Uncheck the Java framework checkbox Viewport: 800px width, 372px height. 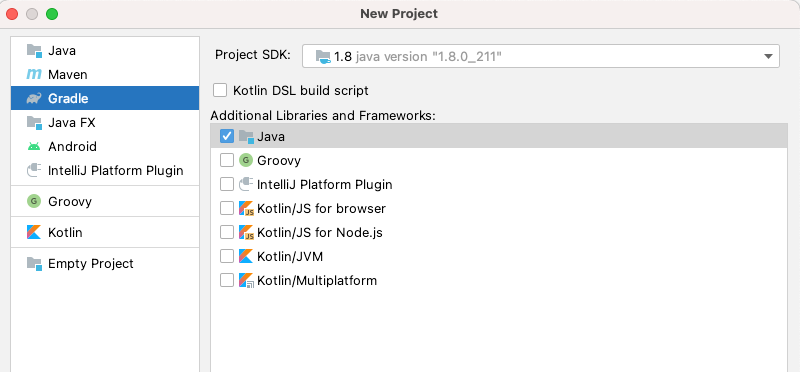[x=227, y=136]
